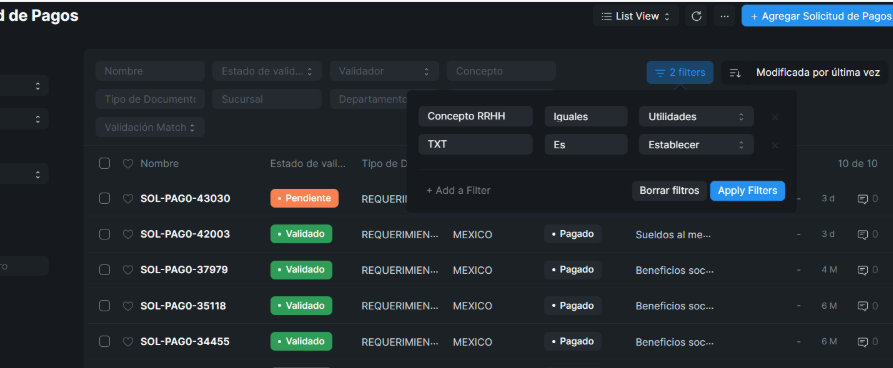
Task: Expand the Utilidades value dropdown
Action: pos(696,117)
